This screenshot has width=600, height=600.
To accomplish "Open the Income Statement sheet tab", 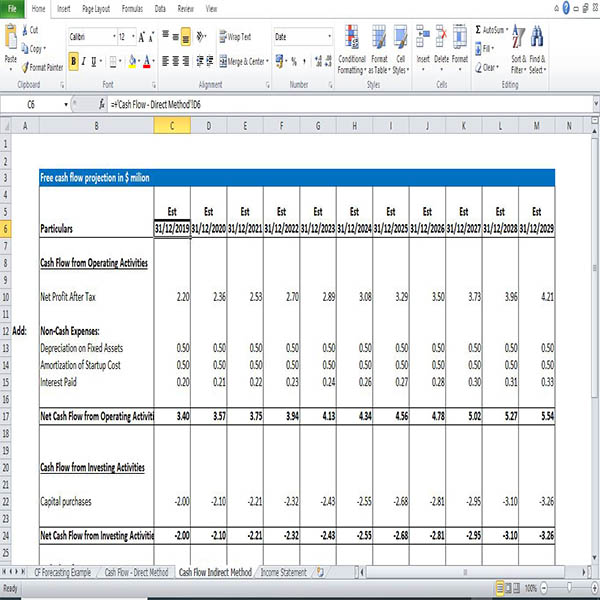I will click(284, 572).
